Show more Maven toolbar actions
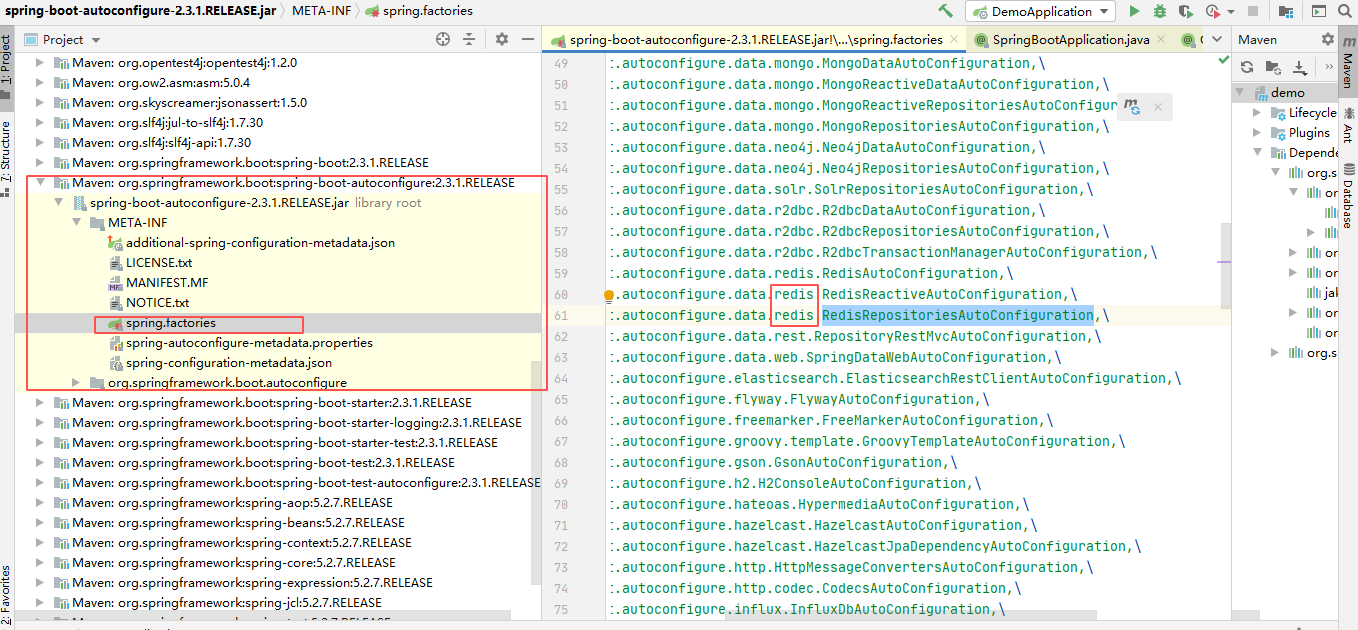Viewport: 1358px width, 630px height. (x=1327, y=67)
